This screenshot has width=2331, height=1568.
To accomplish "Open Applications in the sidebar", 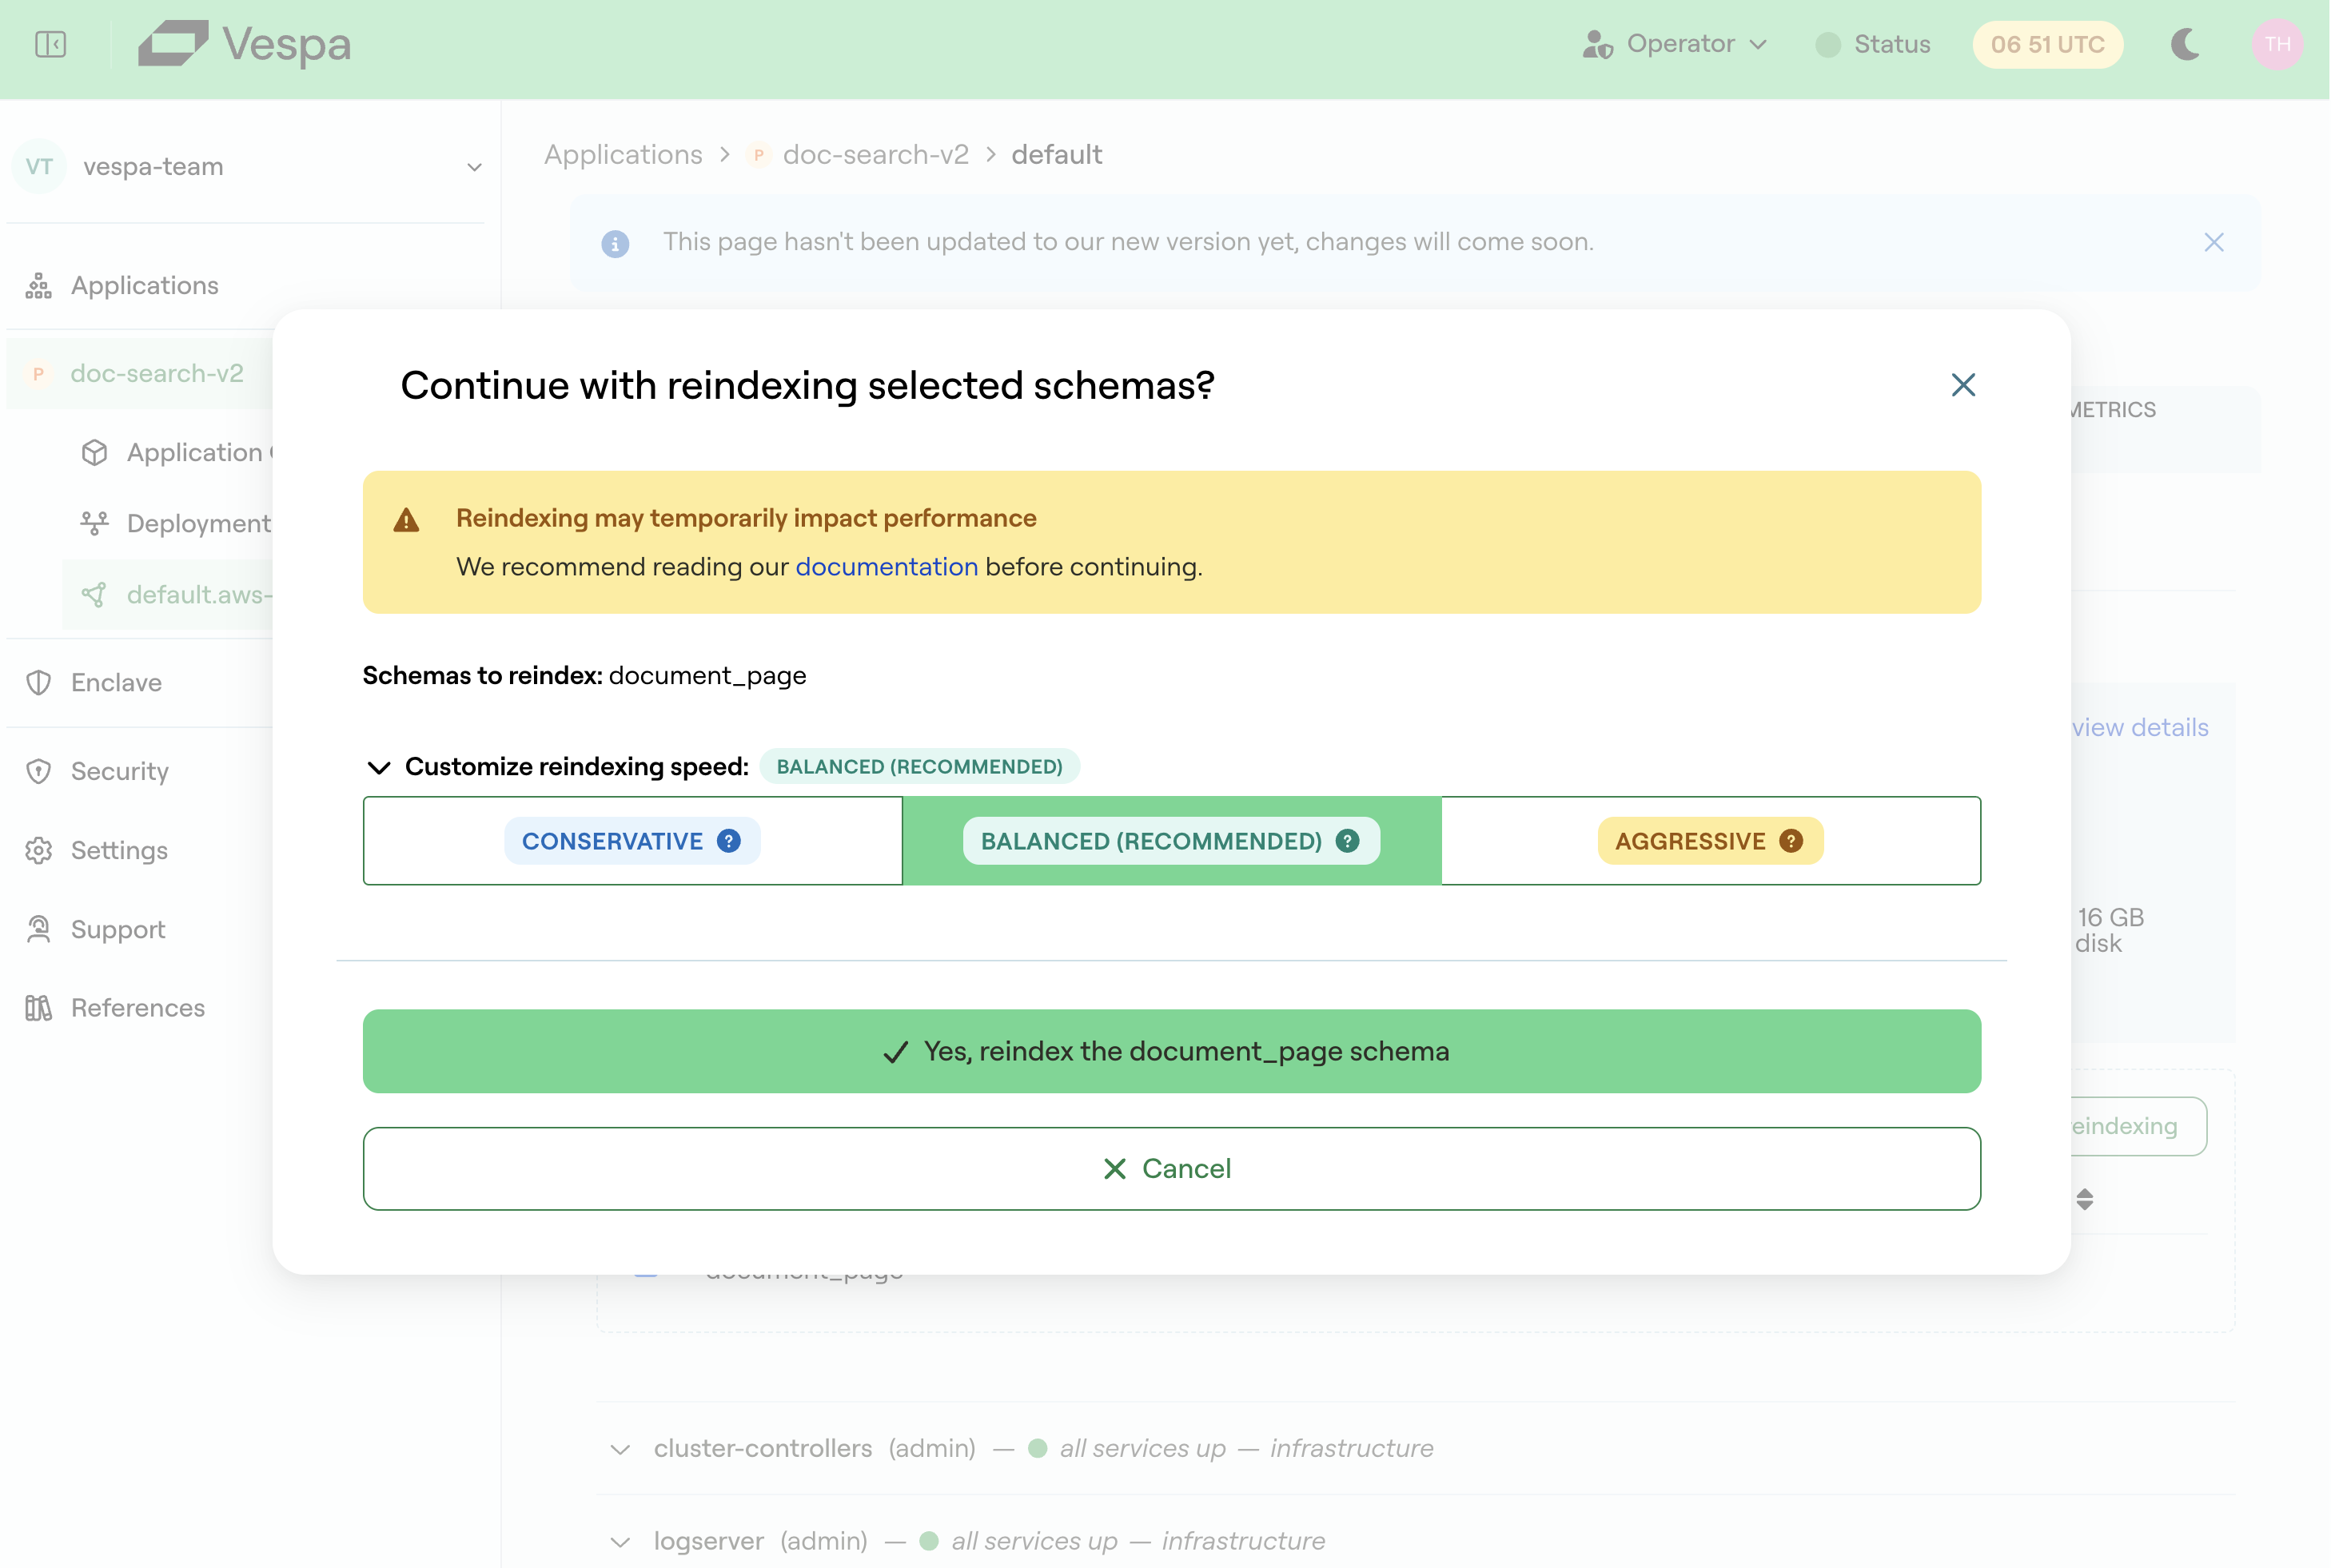I will 144,286.
